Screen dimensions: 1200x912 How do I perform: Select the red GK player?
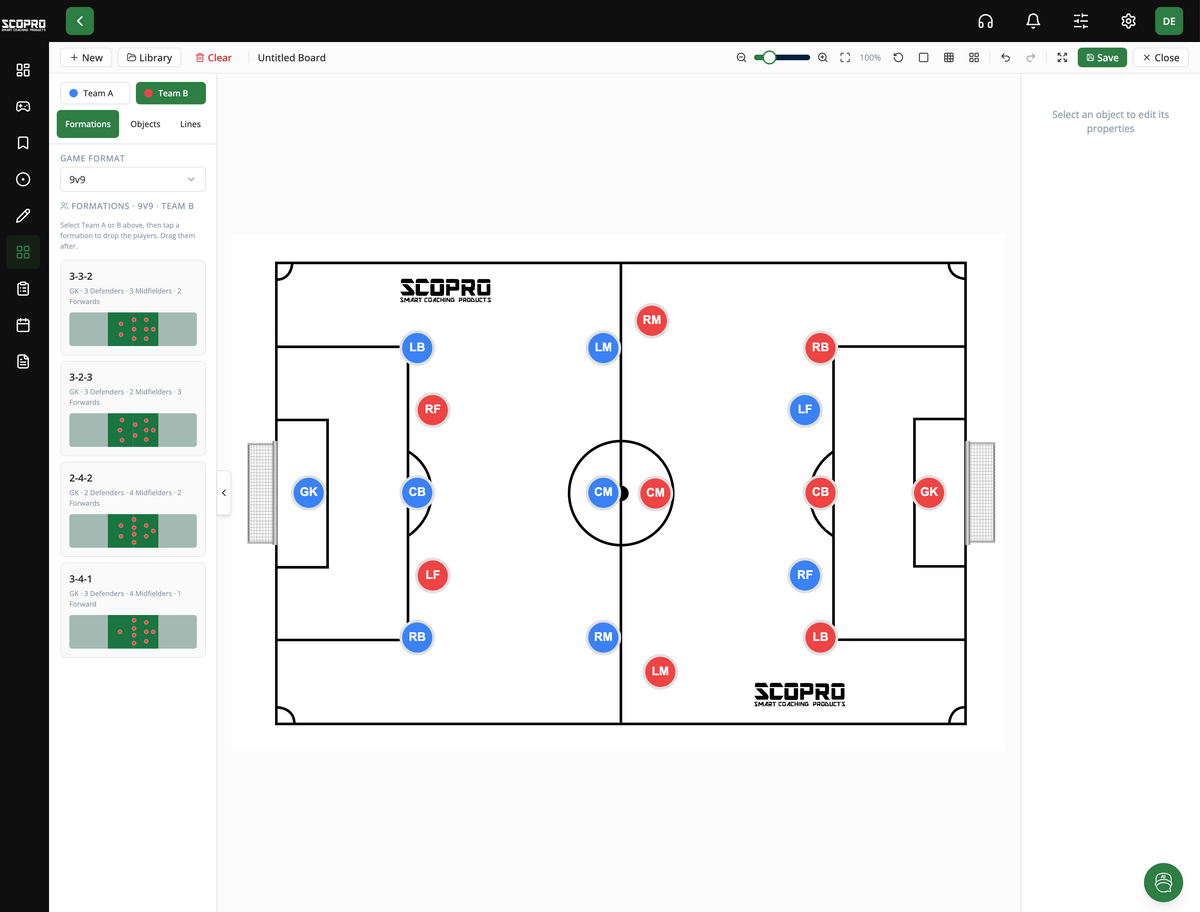tap(929, 492)
